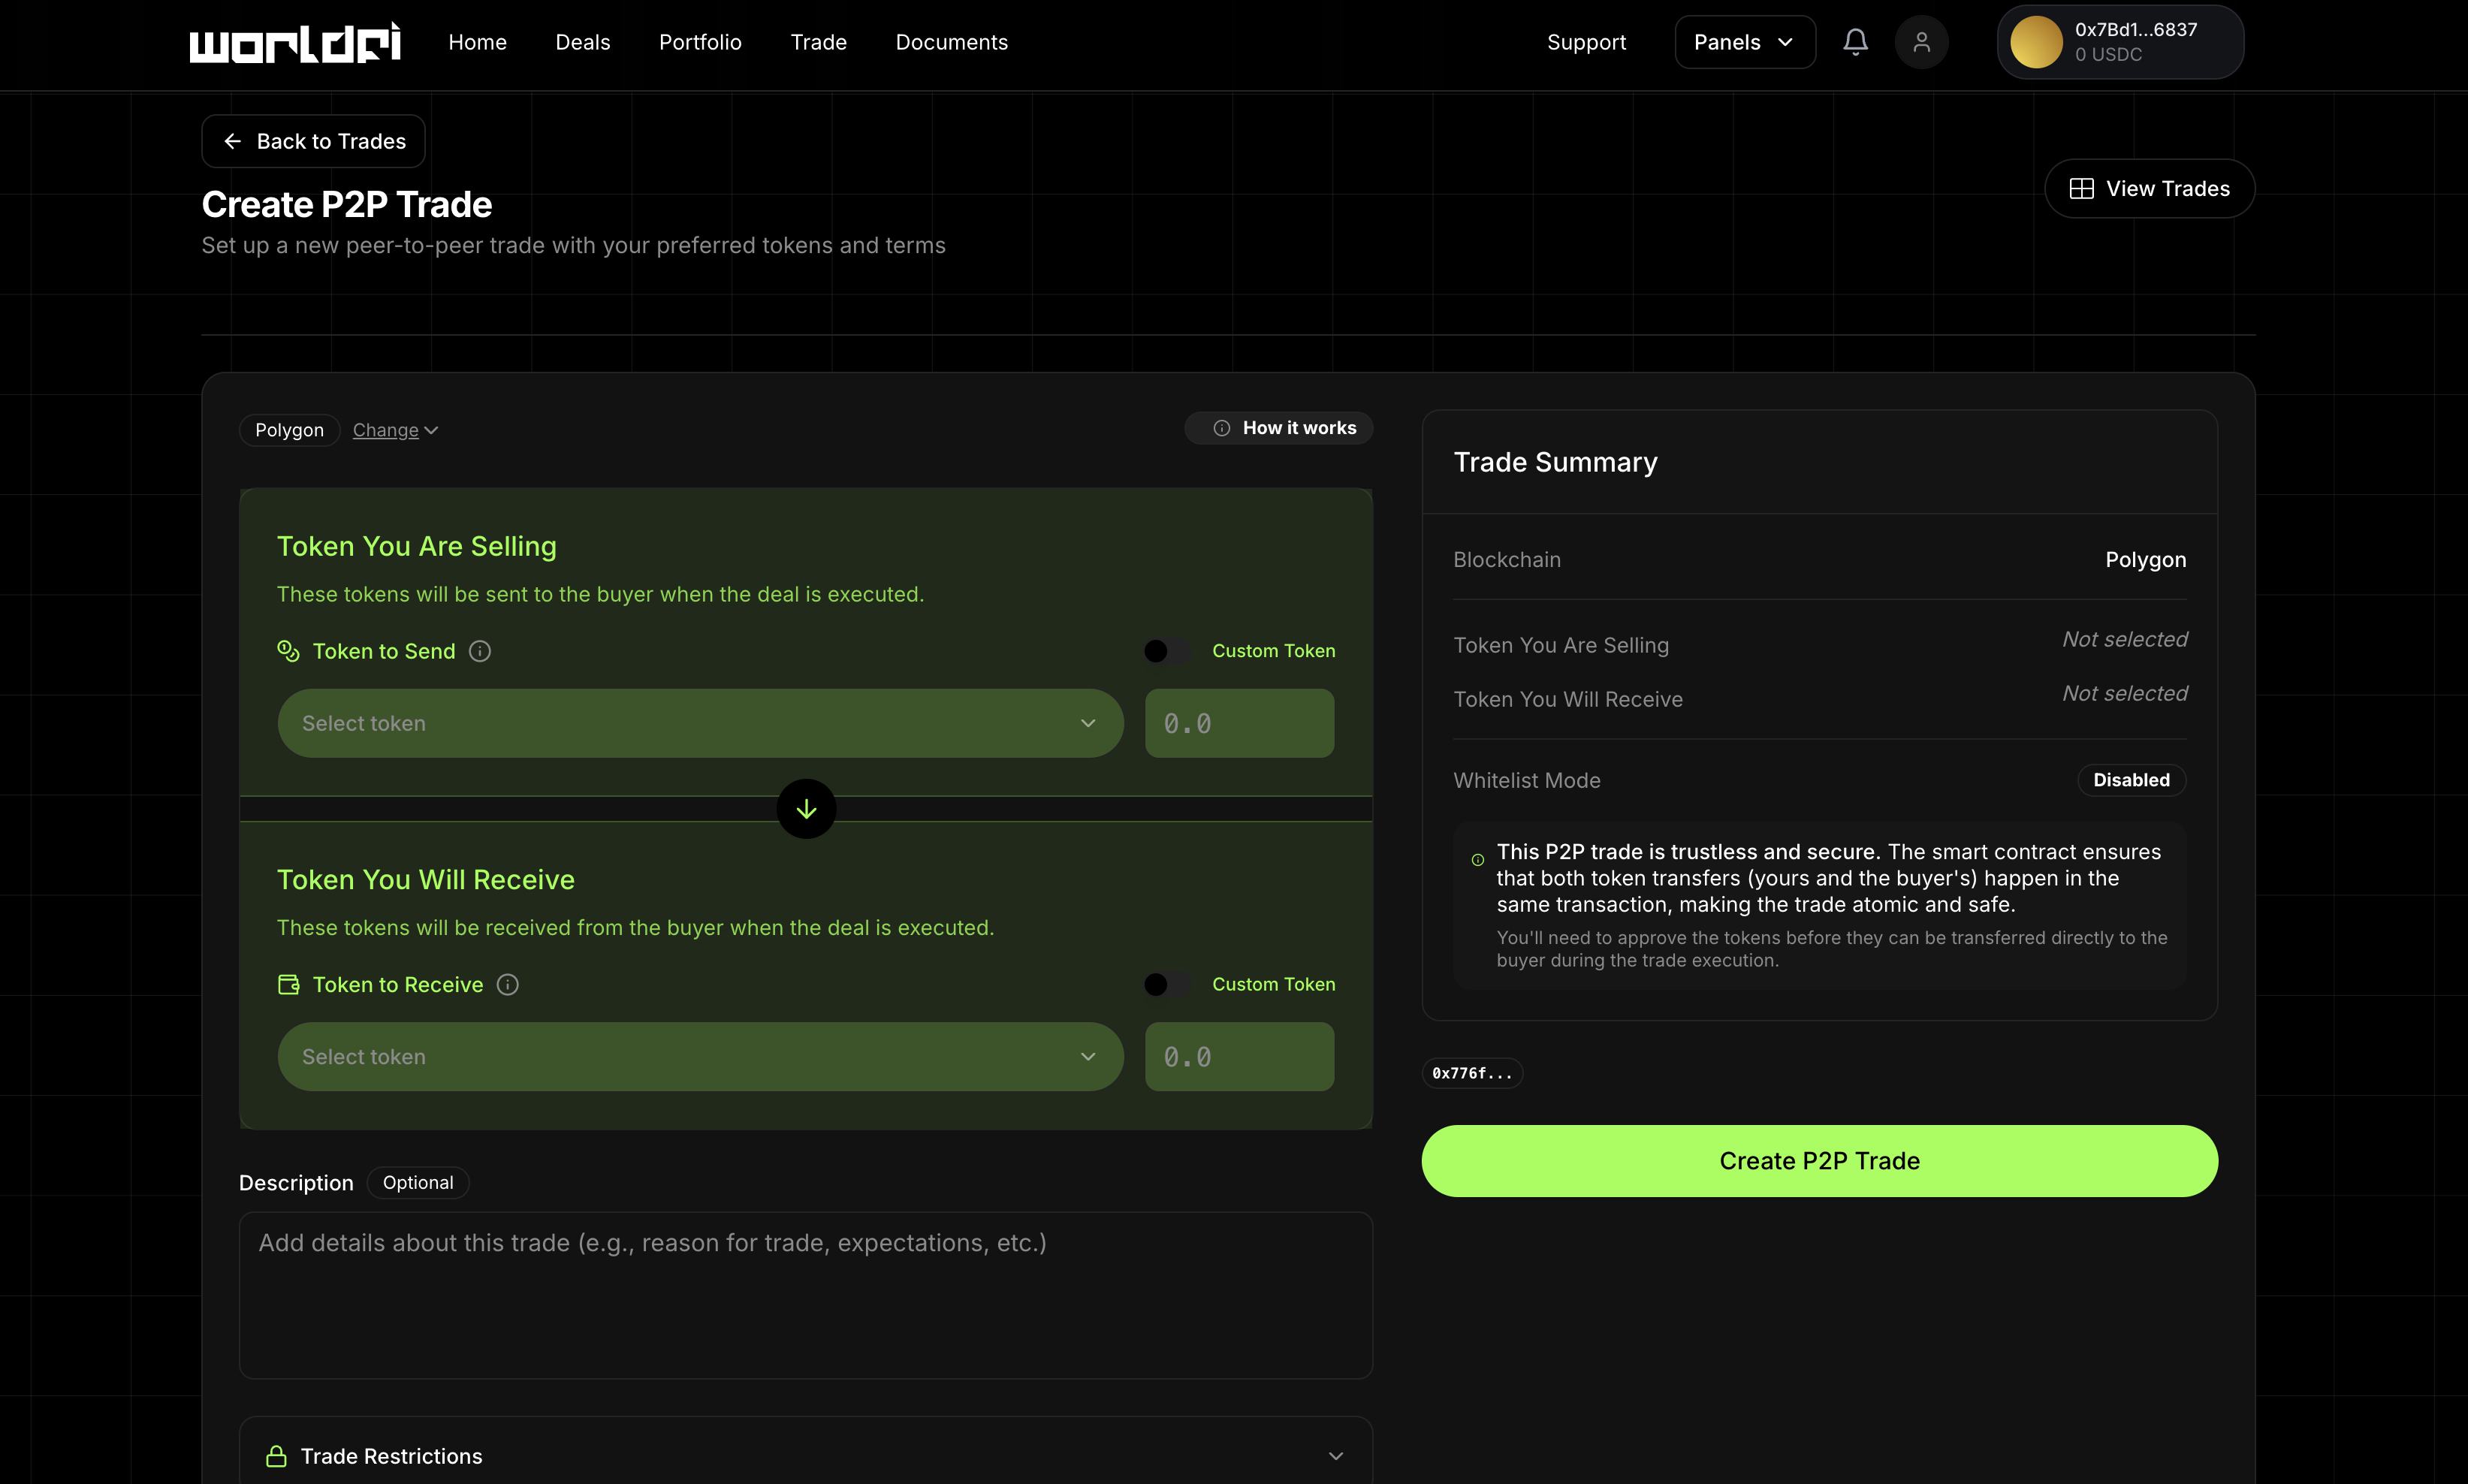This screenshot has height=1484, width=2468.
Task: Open Select token dropdown under Token to Receive
Action: [700, 1057]
